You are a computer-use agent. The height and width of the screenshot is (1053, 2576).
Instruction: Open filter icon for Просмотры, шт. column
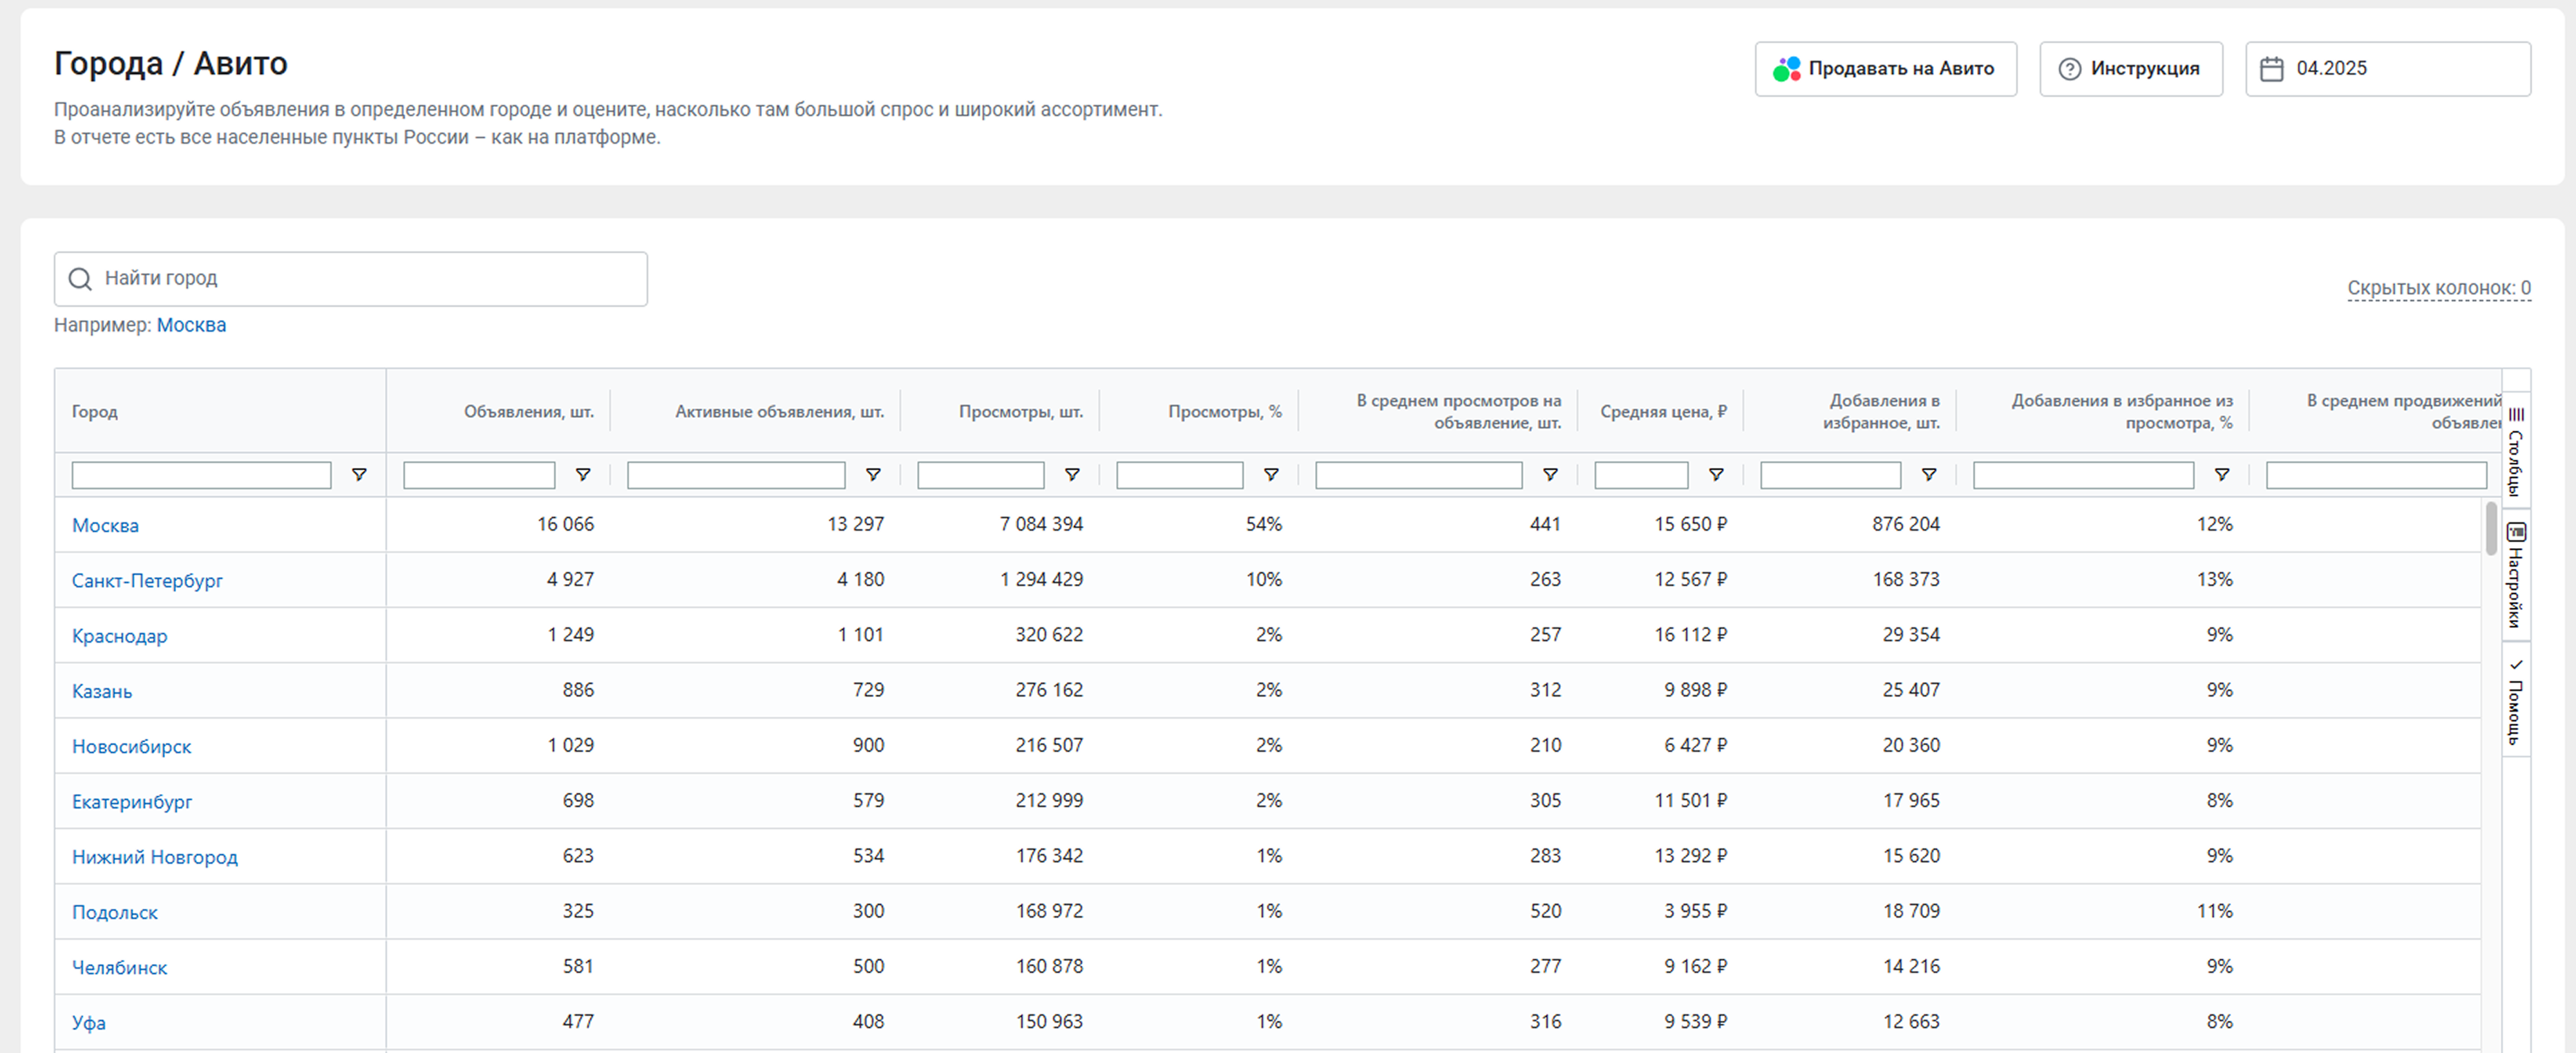pos(1072,475)
